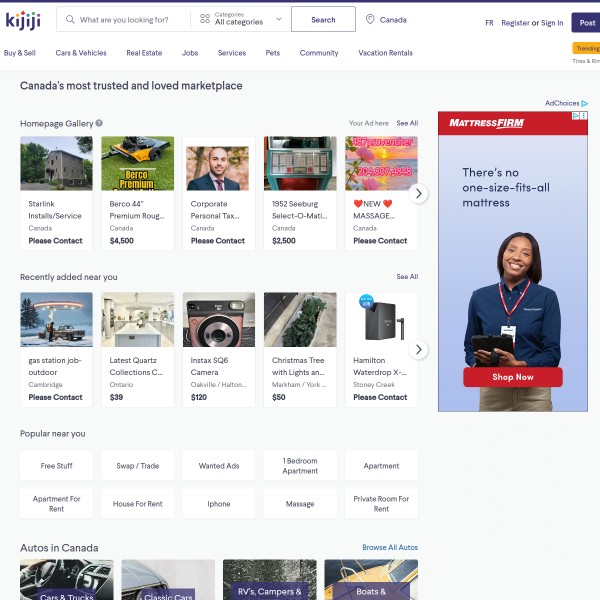
Task: Open the Instax SQ6 Camera listing
Action: click(218, 349)
